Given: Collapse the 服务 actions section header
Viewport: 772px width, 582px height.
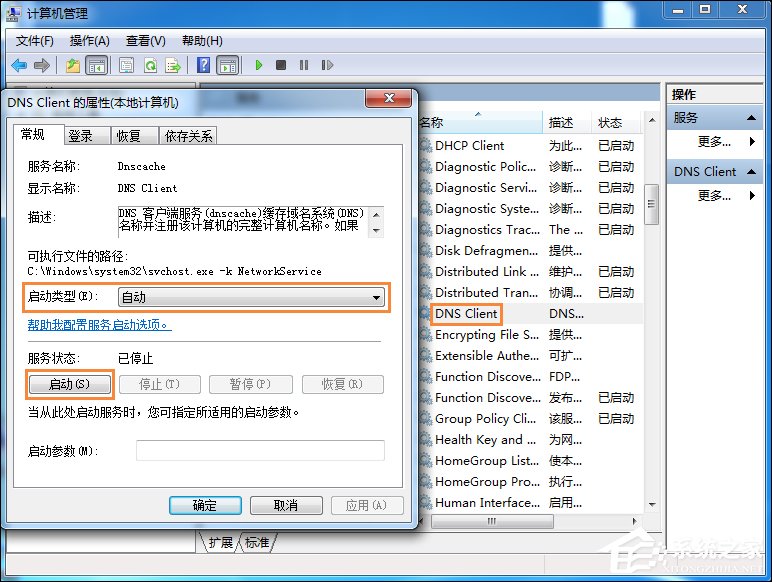Looking at the screenshot, I should [x=714, y=117].
